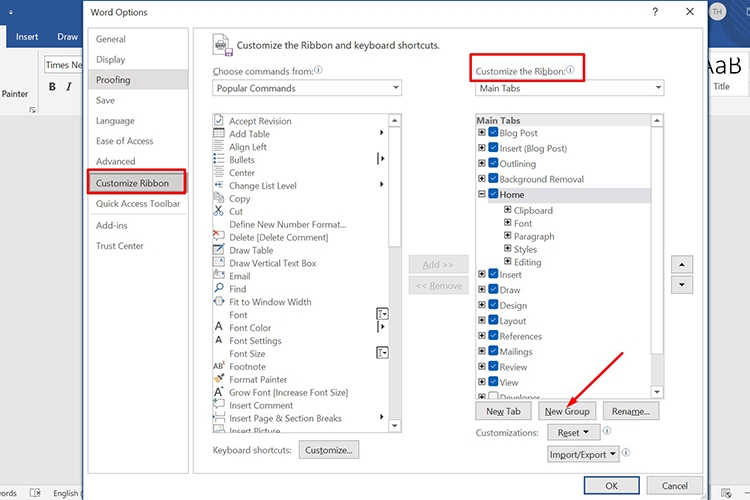Image resolution: width=750 pixels, height=500 pixels.
Task: Click the New Group button
Action: pyautogui.click(x=567, y=411)
